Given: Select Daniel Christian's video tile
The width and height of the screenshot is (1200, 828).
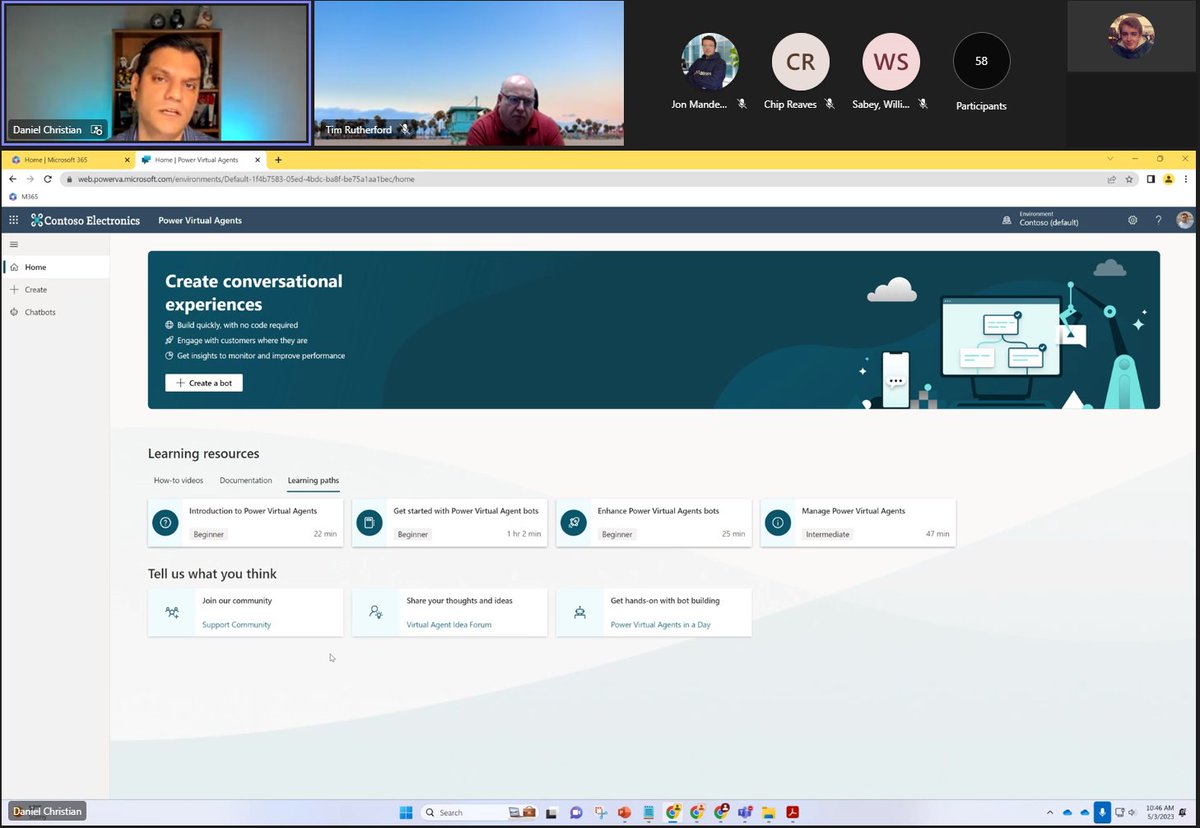Looking at the screenshot, I should pos(156,73).
